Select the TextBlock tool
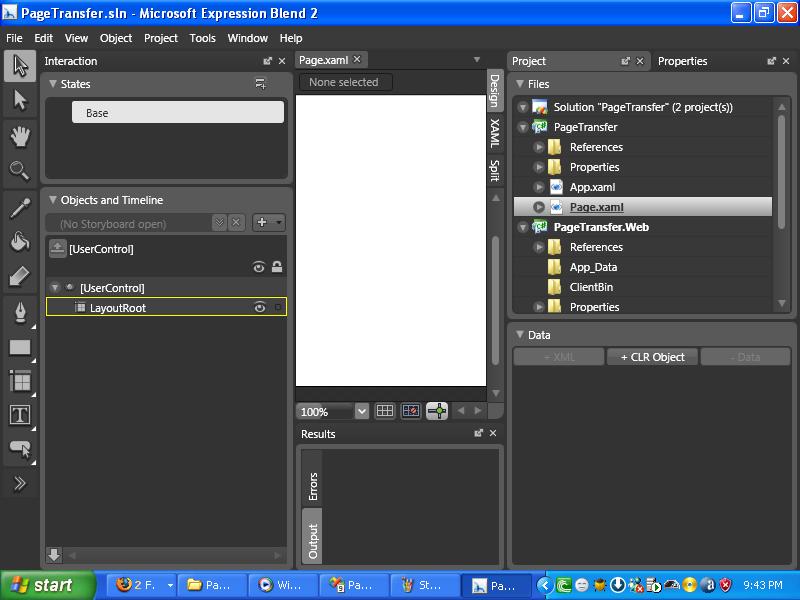The width and height of the screenshot is (800, 600). [x=20, y=415]
